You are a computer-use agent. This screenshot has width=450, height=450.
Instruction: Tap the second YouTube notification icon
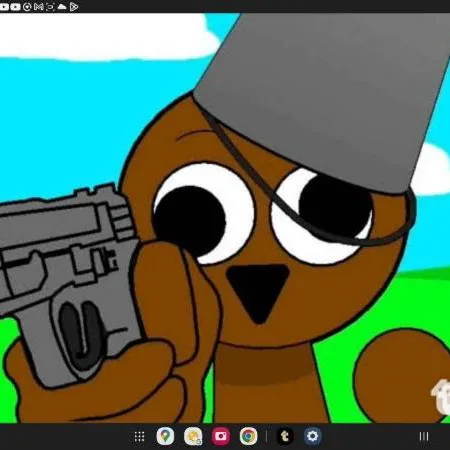coord(15,6)
